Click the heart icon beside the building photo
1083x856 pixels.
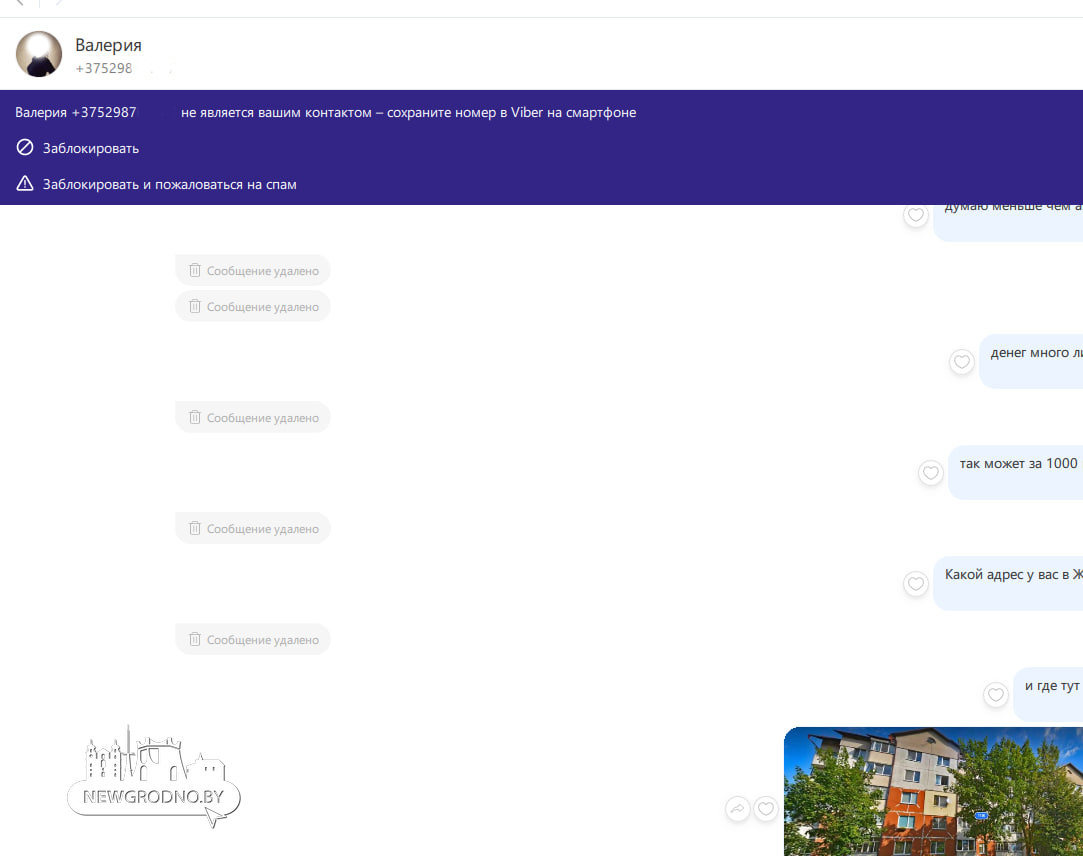pos(766,809)
